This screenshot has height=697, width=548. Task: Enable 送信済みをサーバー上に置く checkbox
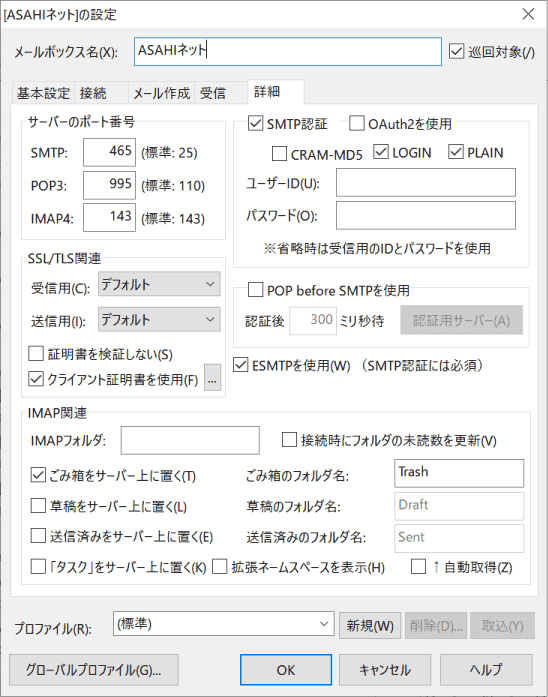38,536
